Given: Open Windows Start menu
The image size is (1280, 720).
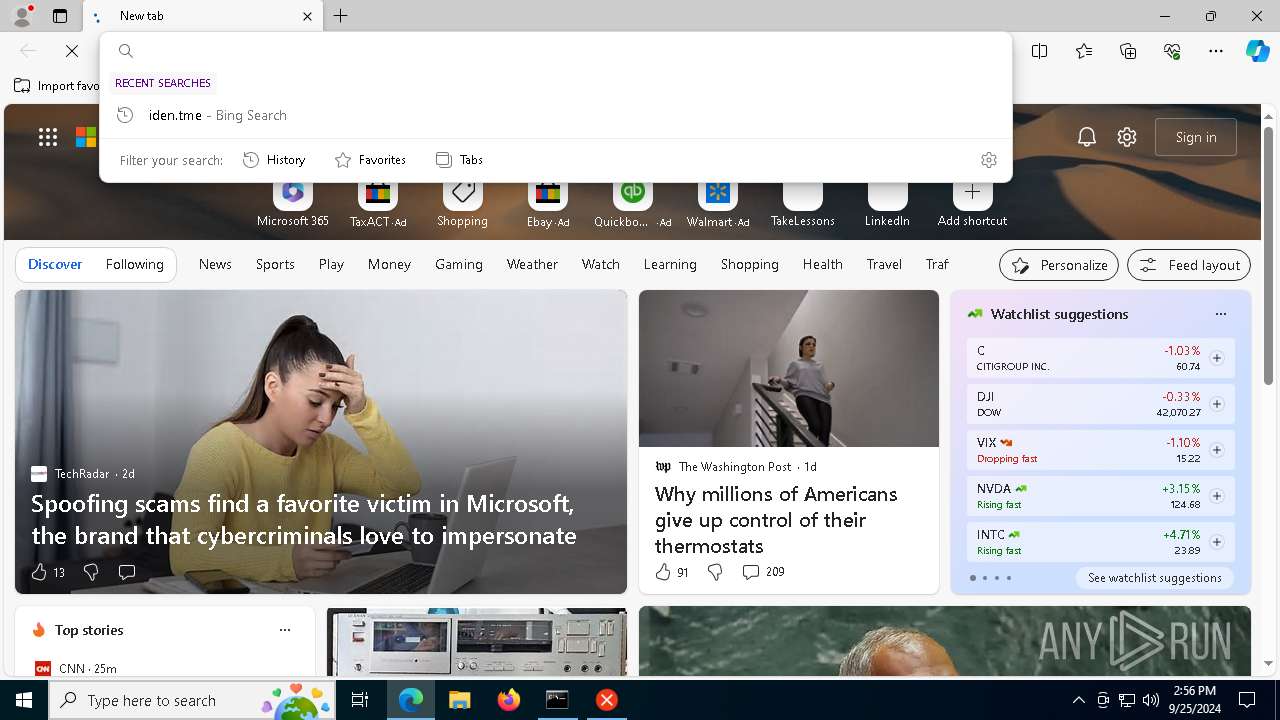Looking at the screenshot, I should pyautogui.click(x=24, y=700).
